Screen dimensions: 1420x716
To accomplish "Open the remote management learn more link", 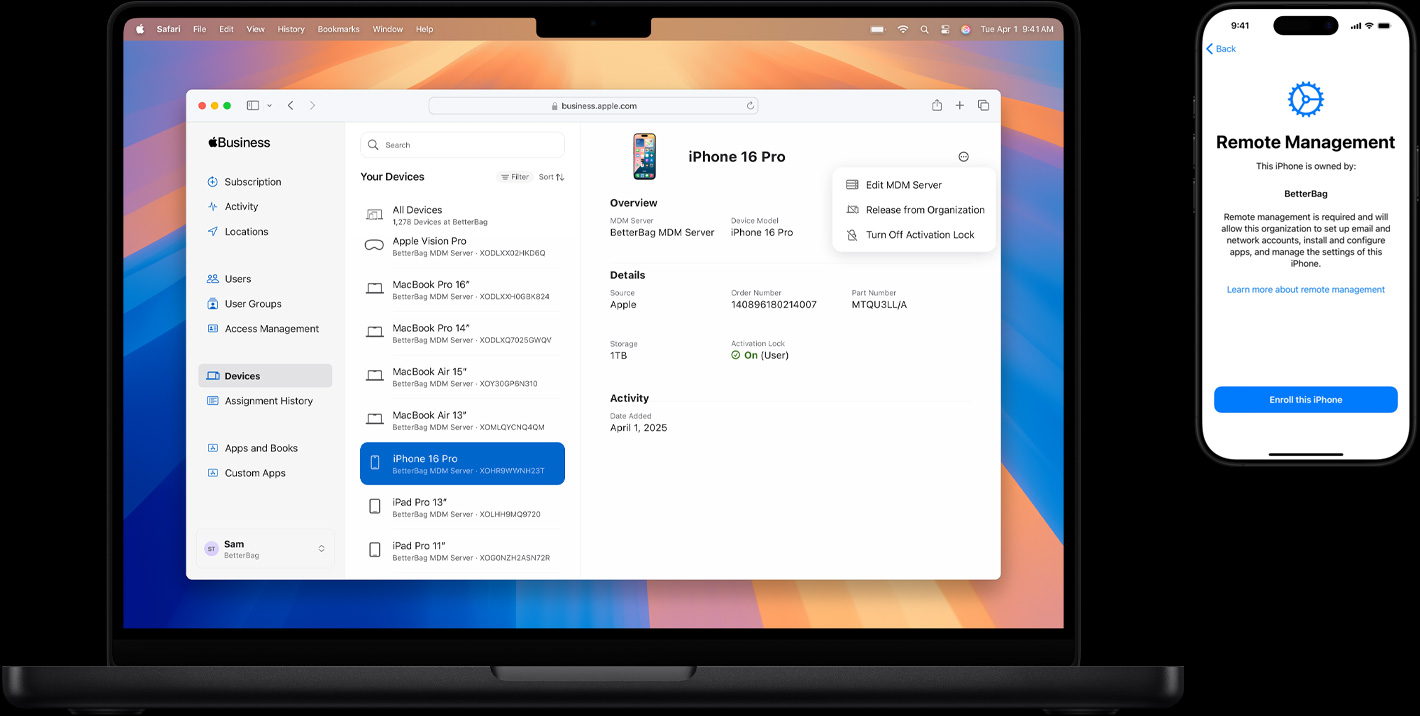I will [x=1305, y=288].
